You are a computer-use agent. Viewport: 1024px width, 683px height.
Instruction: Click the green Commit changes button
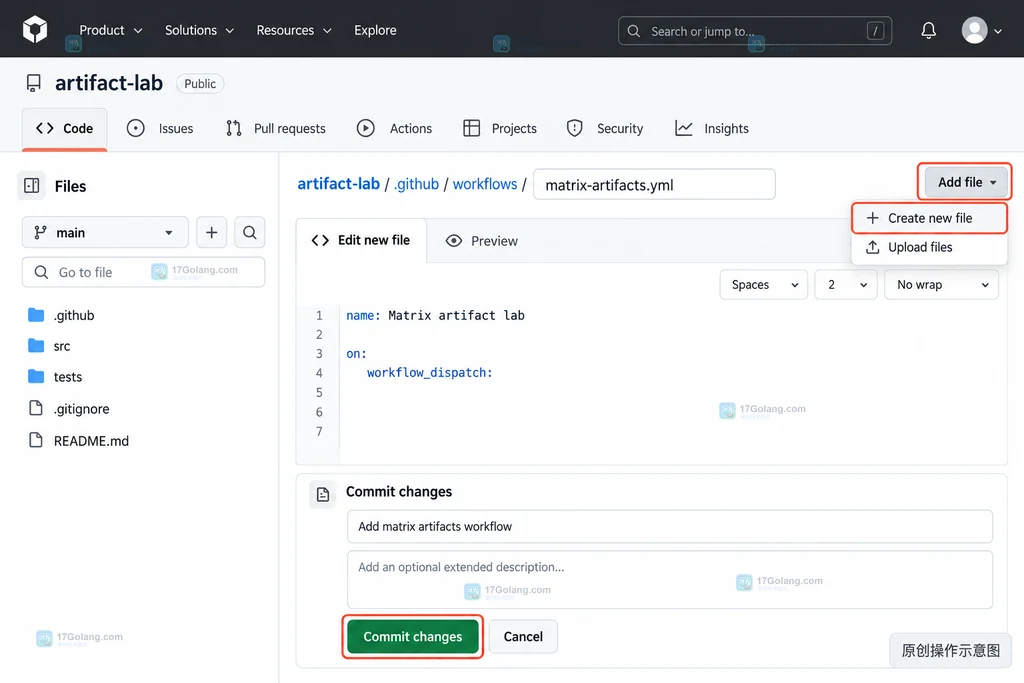(413, 637)
